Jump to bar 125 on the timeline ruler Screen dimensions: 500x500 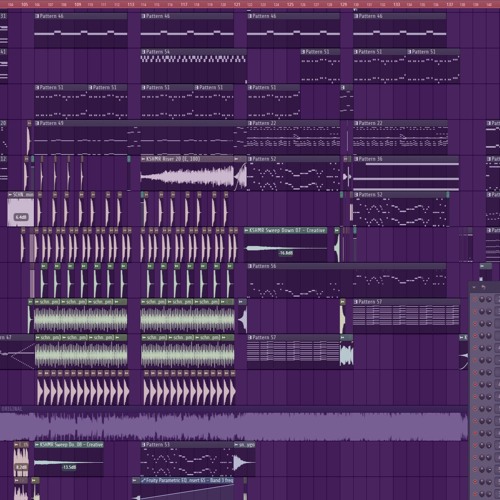[x=290, y=4]
